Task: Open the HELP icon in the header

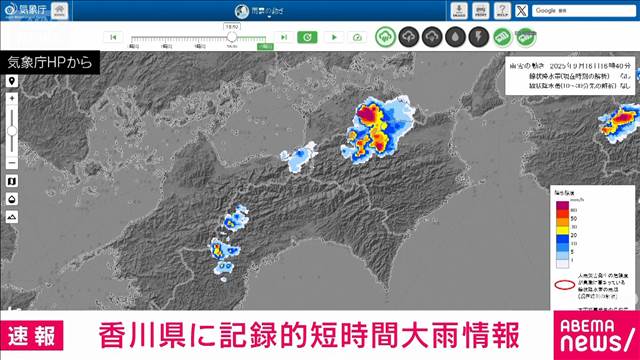Action: pyautogui.click(x=502, y=11)
